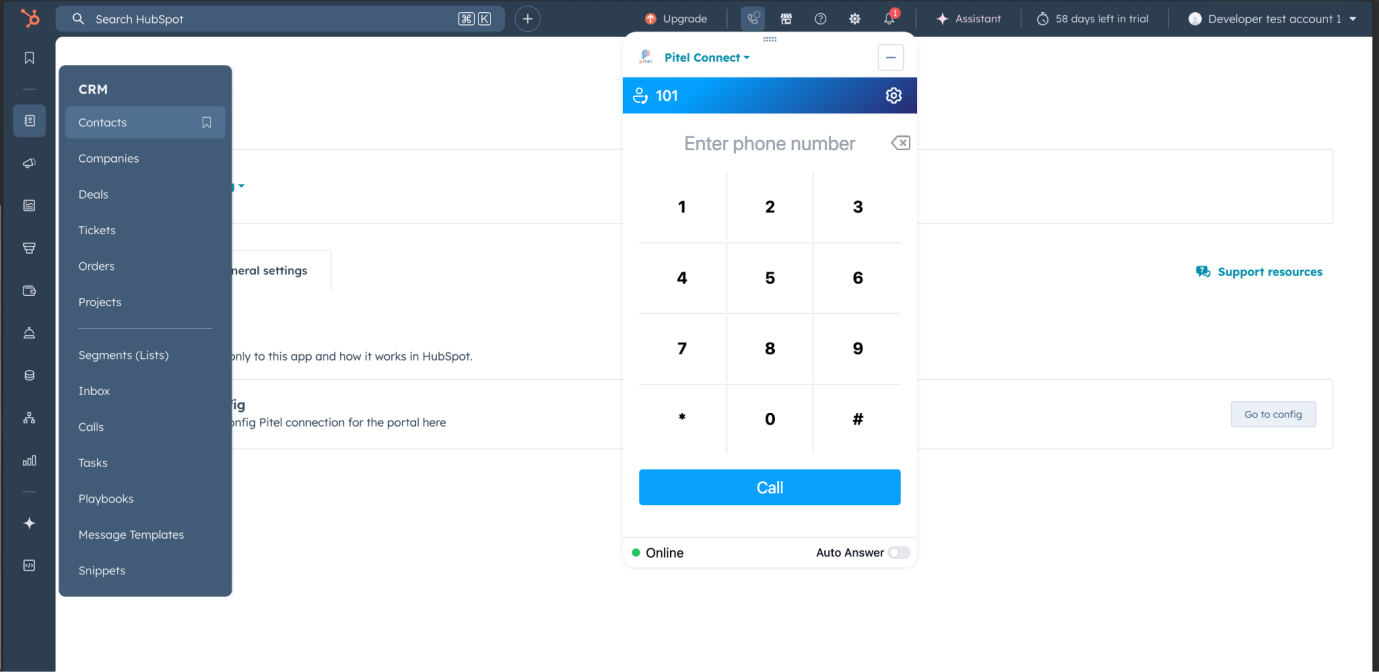Open the Help question-mark icon

pos(820,18)
